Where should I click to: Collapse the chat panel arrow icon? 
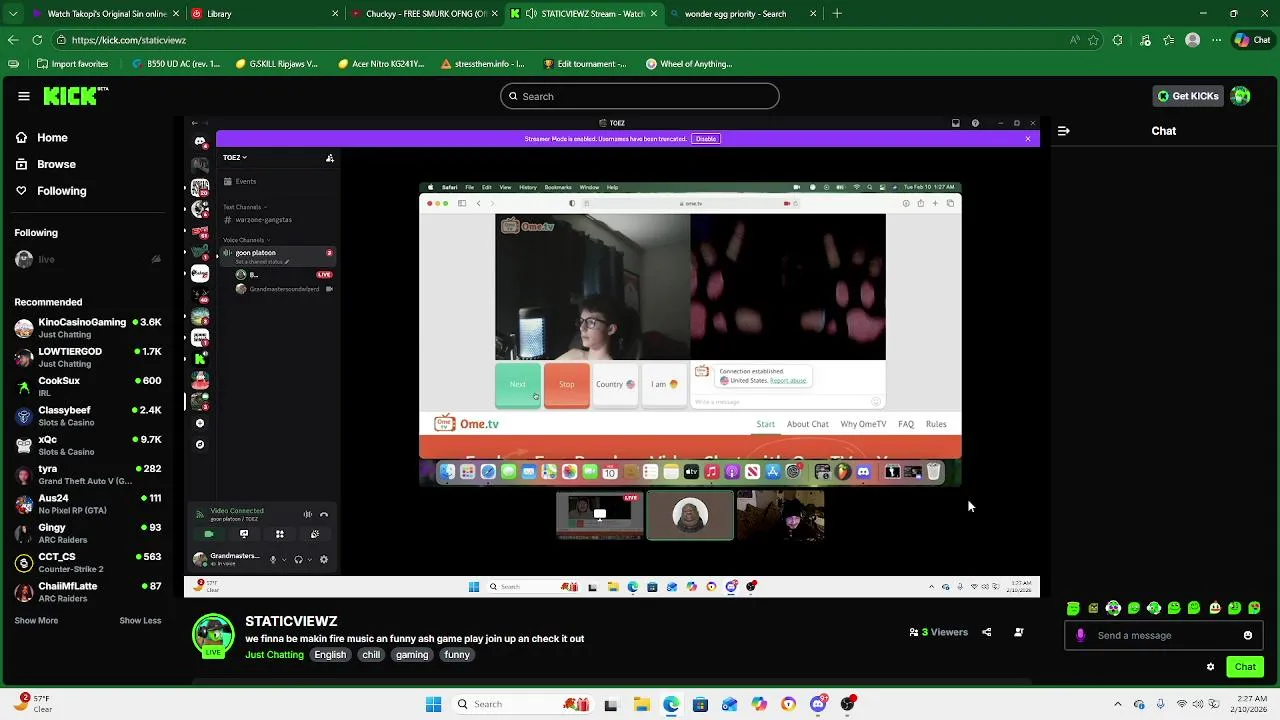pyautogui.click(x=1063, y=131)
